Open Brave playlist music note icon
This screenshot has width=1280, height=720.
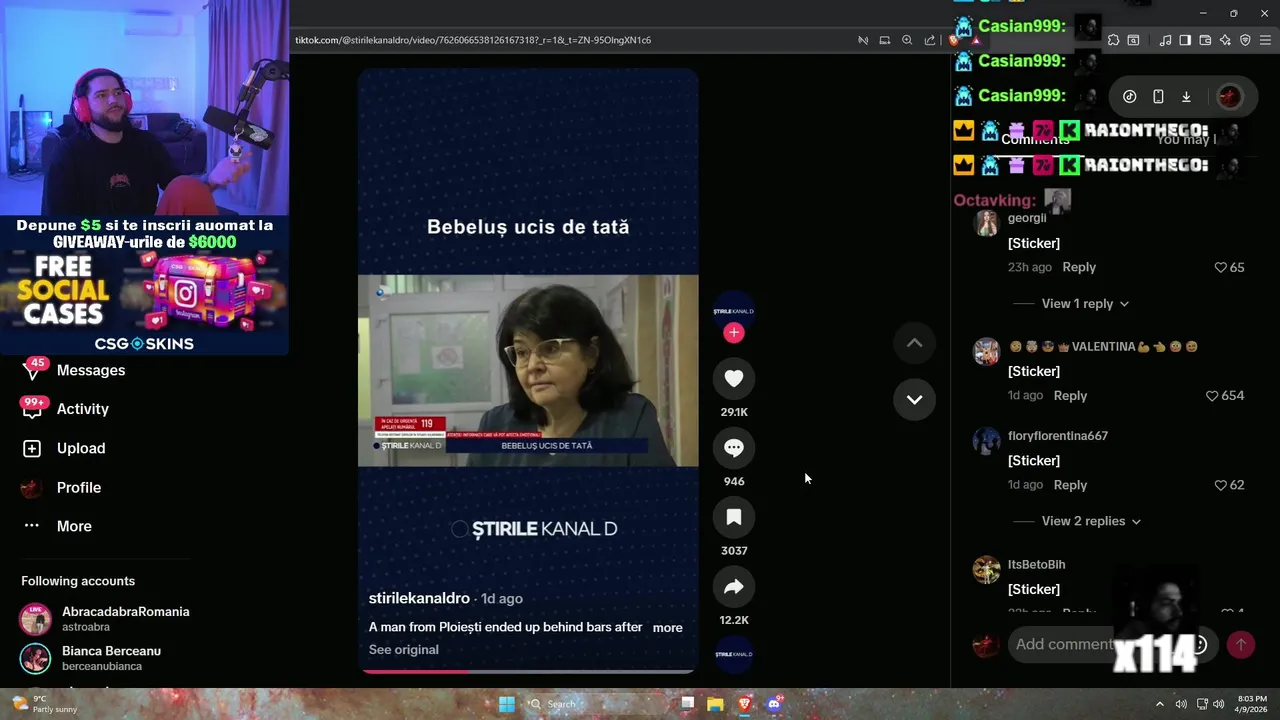pos(1165,40)
